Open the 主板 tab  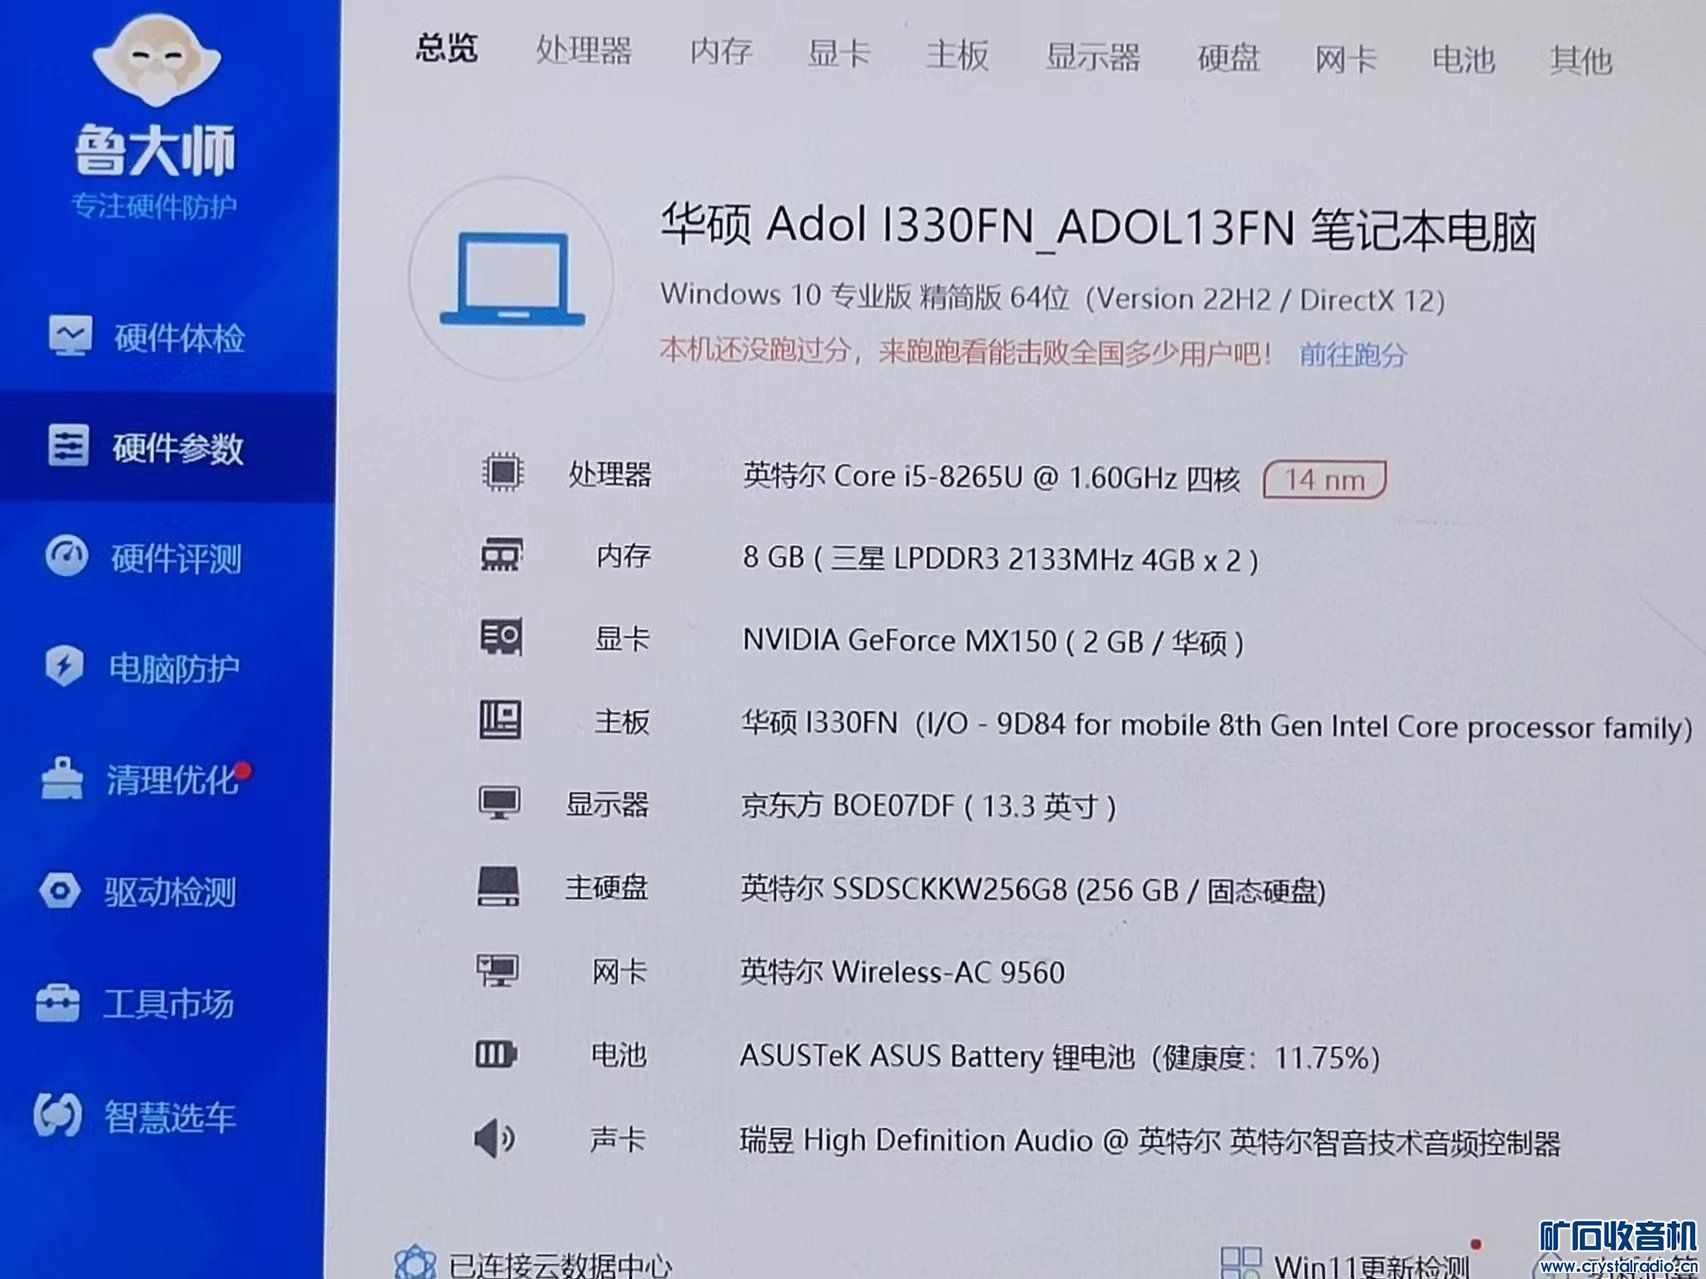957,54
